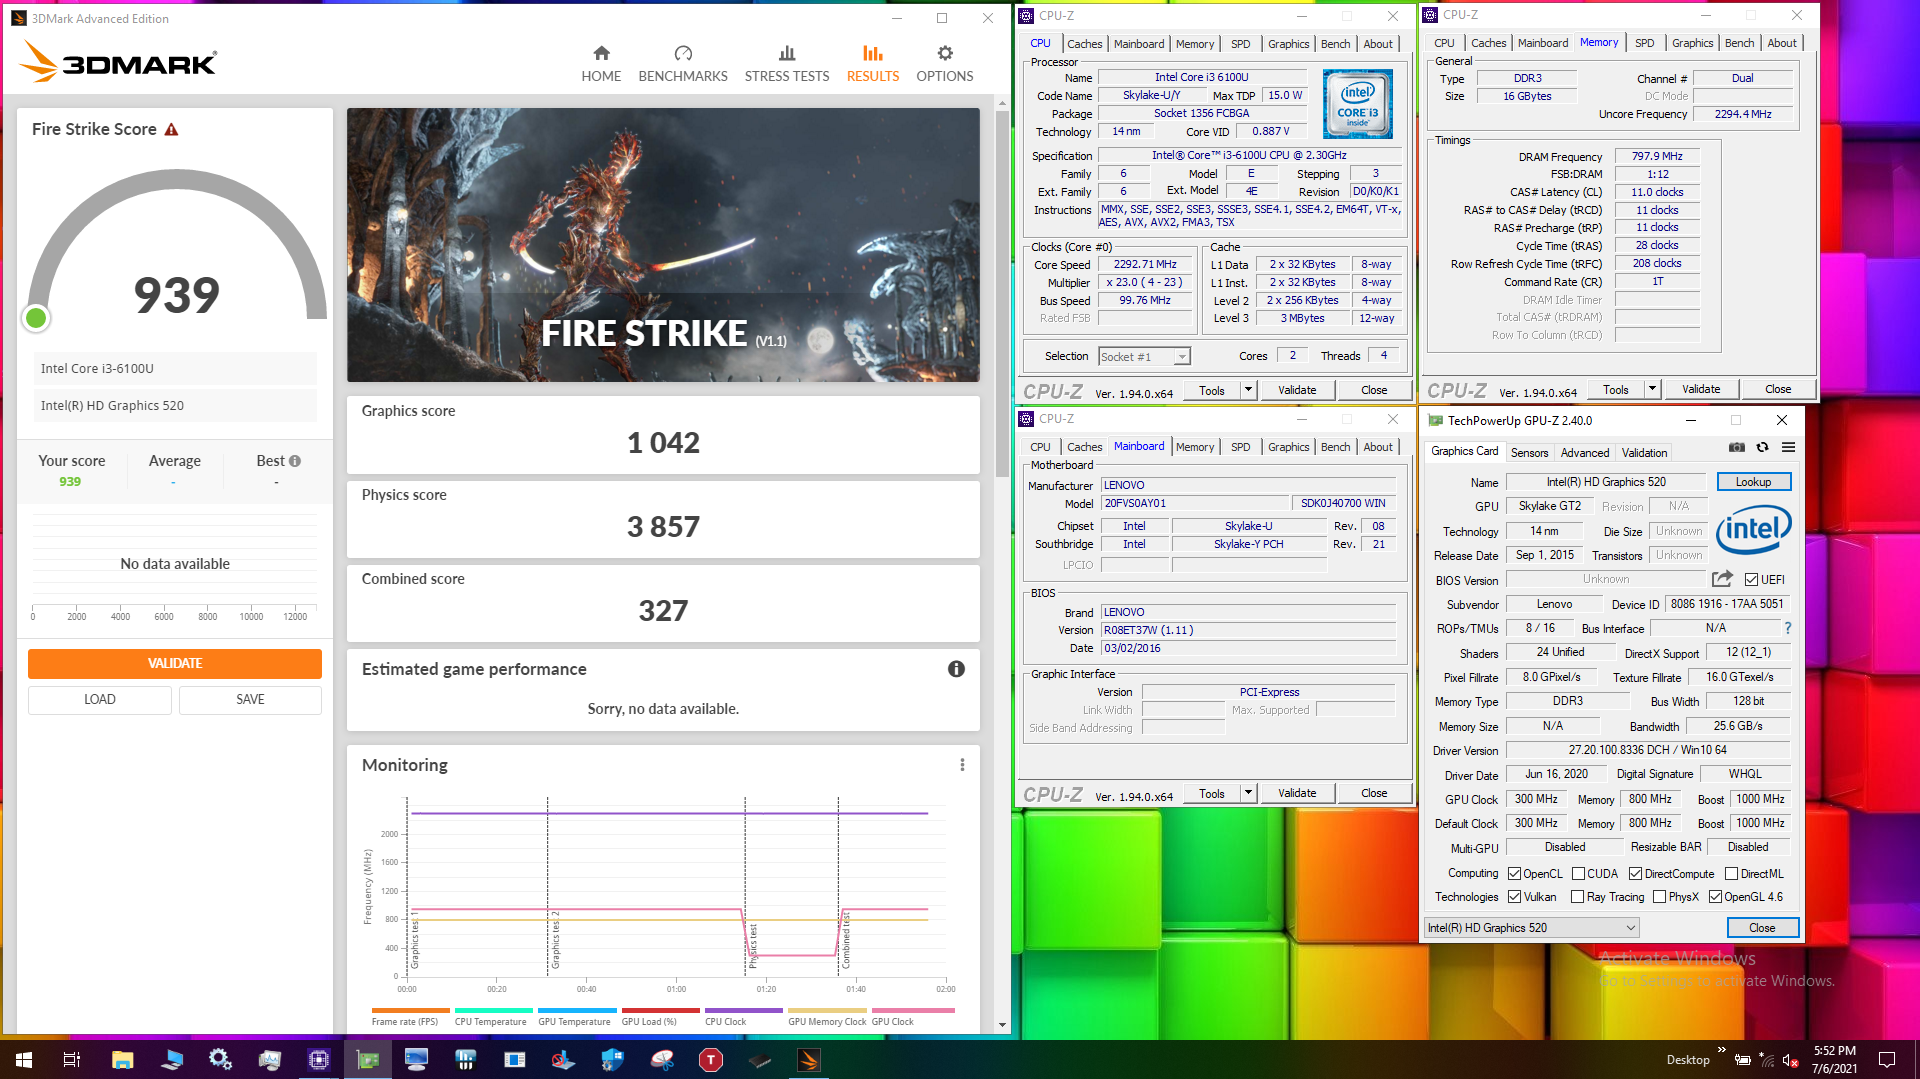Click the Fire Strike banner image

tap(663, 245)
